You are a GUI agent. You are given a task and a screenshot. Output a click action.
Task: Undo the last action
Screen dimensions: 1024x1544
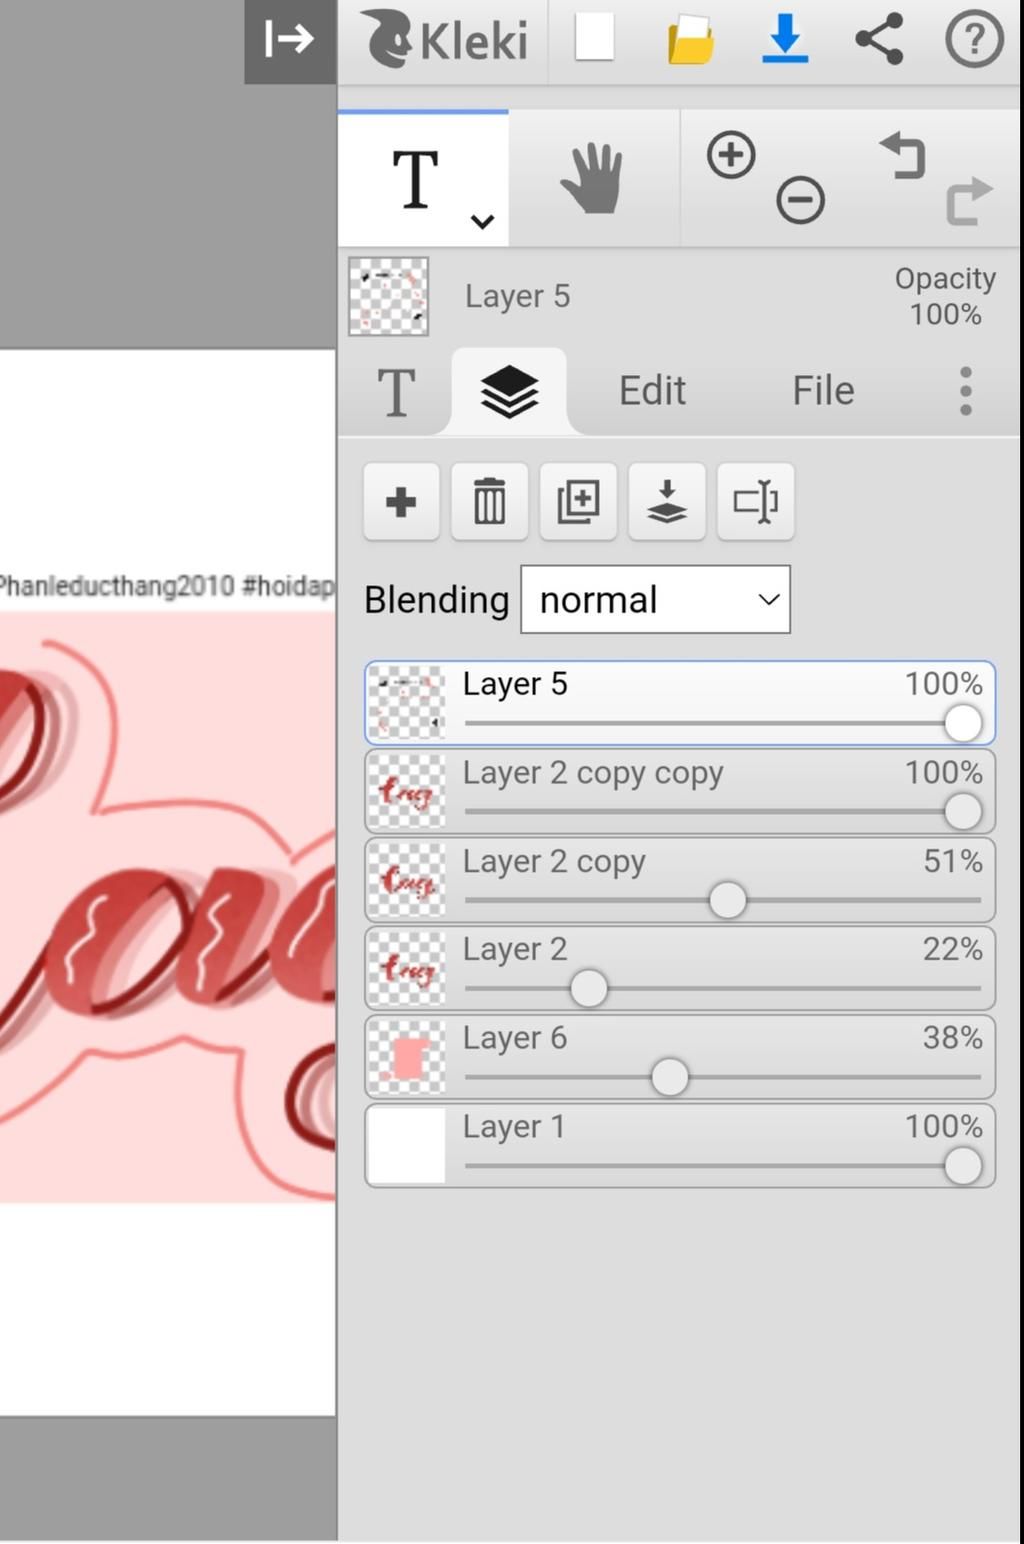pyautogui.click(x=904, y=156)
